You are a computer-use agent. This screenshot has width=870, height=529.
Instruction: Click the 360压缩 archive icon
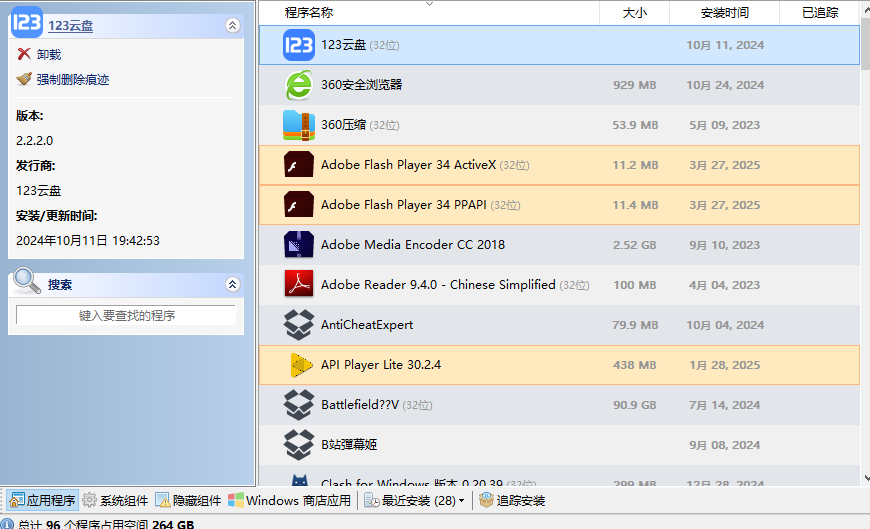[x=299, y=125]
